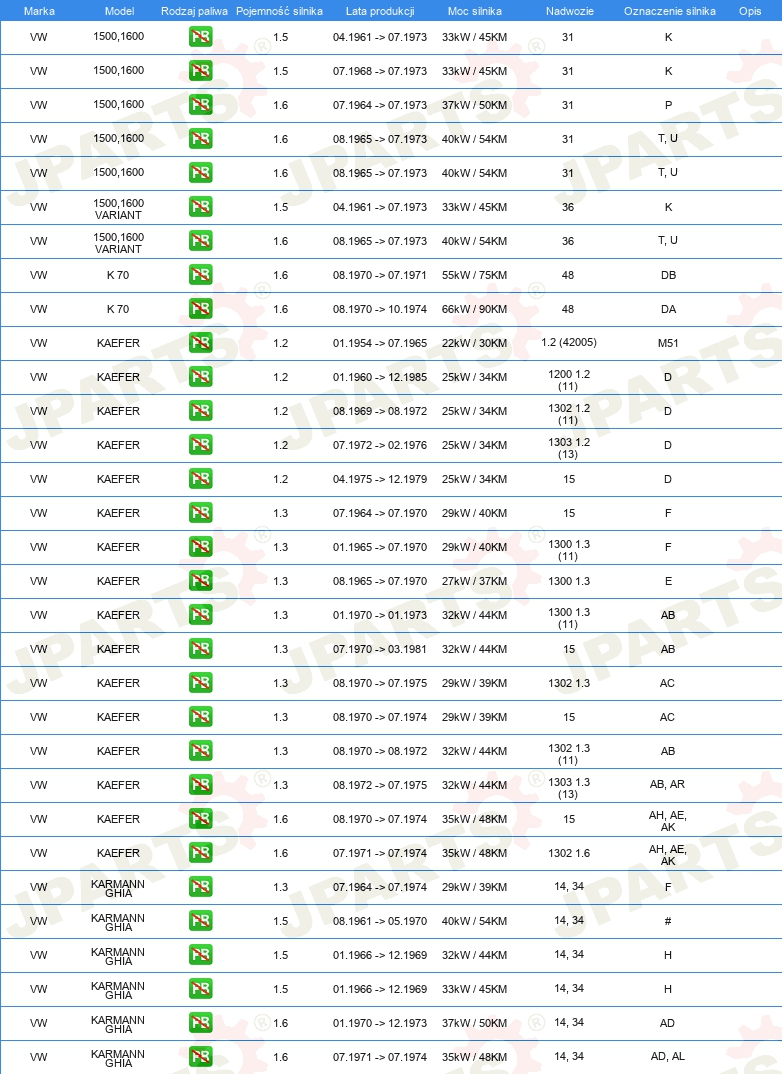This screenshot has width=782, height=1074.
Task: Click fuel icon in KARMANN GHIA 1.3 row
Action: click(201, 886)
